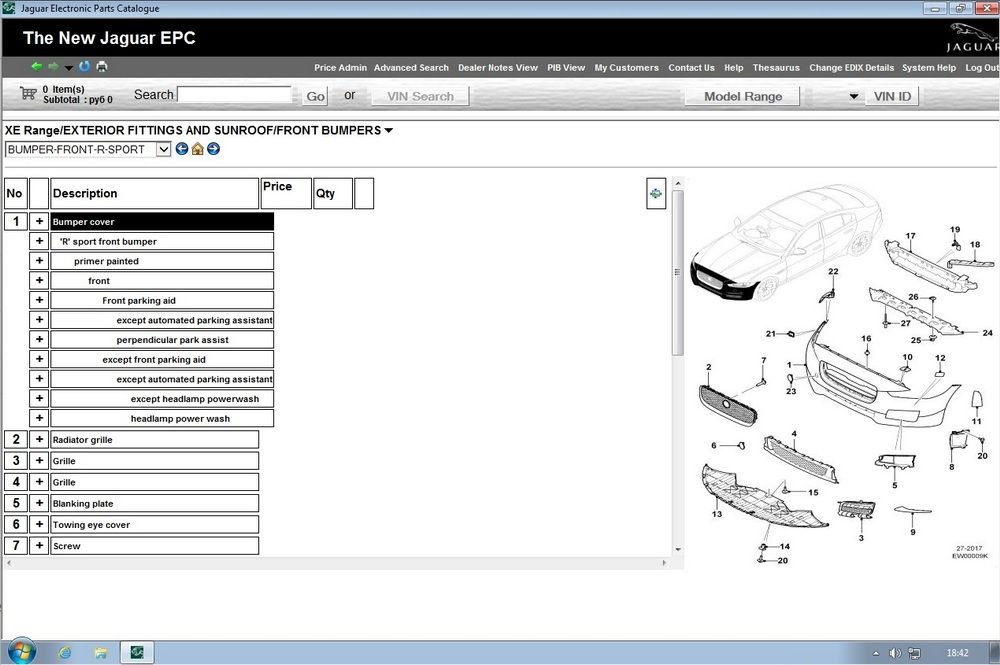The width and height of the screenshot is (1000, 665).
Task: Expand the Towing eye cover row
Action: 39,524
